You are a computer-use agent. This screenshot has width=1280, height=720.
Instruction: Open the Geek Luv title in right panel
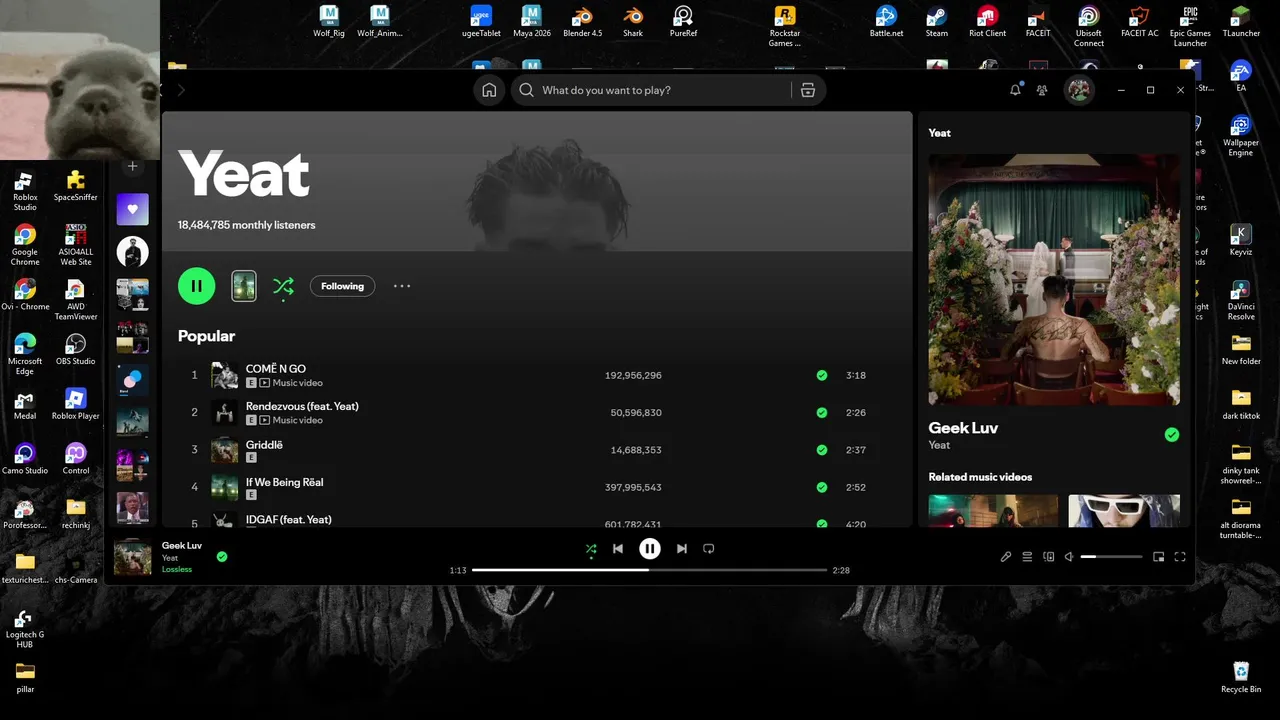[963, 428]
